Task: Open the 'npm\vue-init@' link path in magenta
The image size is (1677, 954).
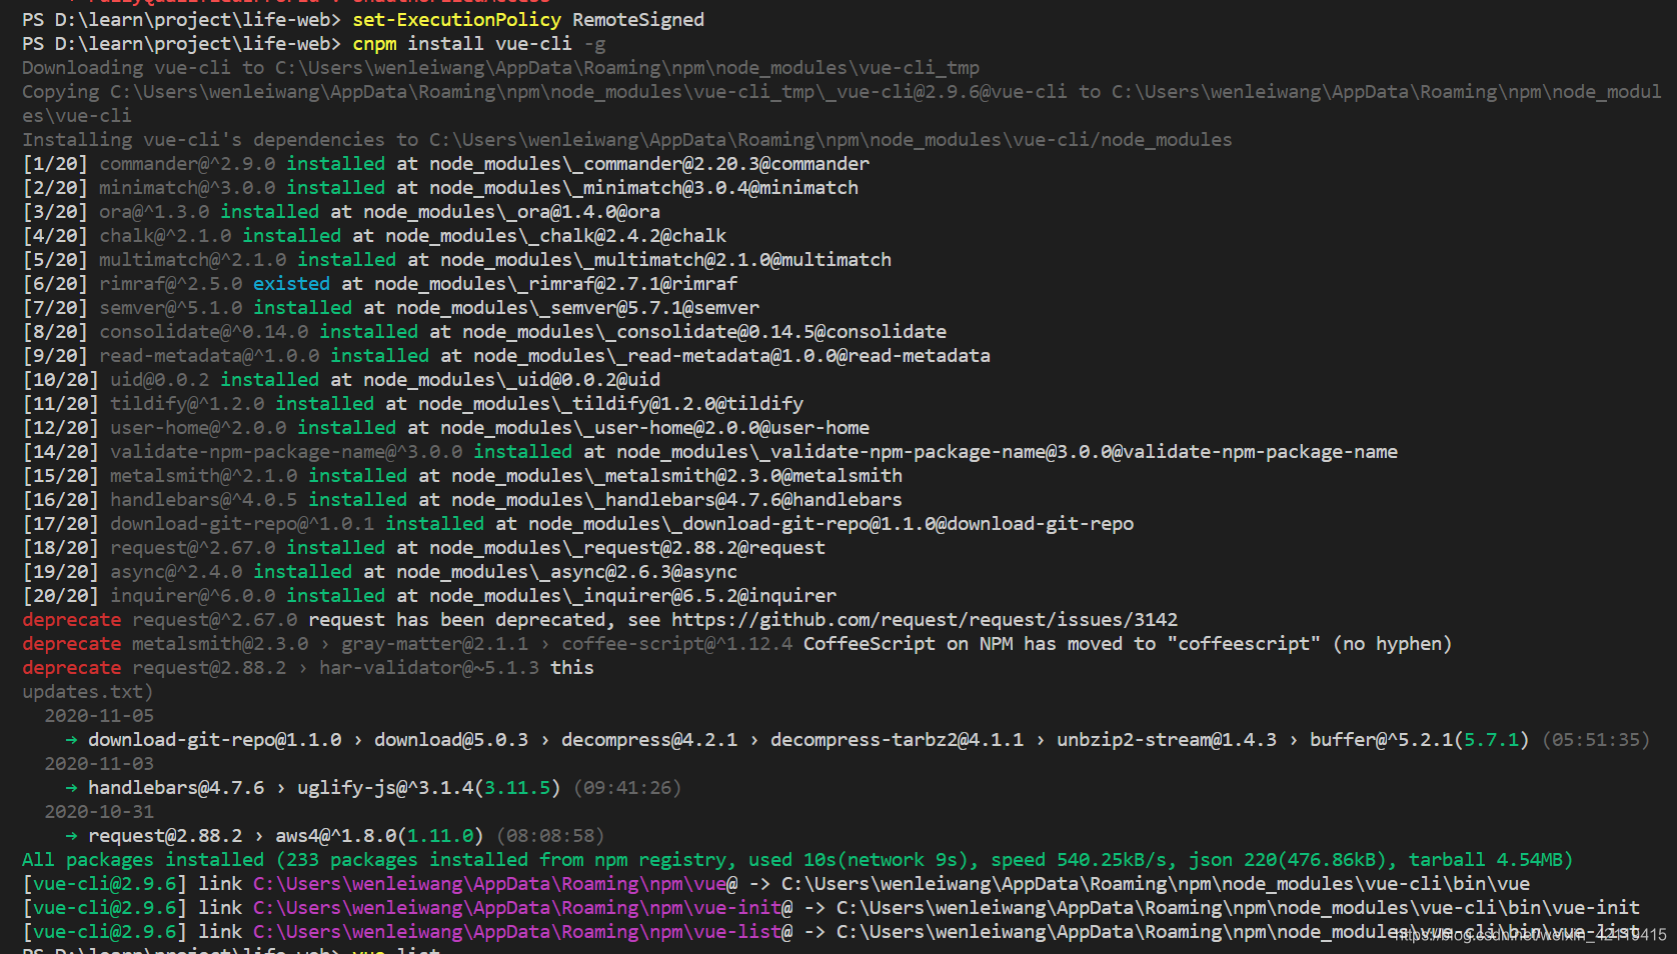Action: click(523, 908)
